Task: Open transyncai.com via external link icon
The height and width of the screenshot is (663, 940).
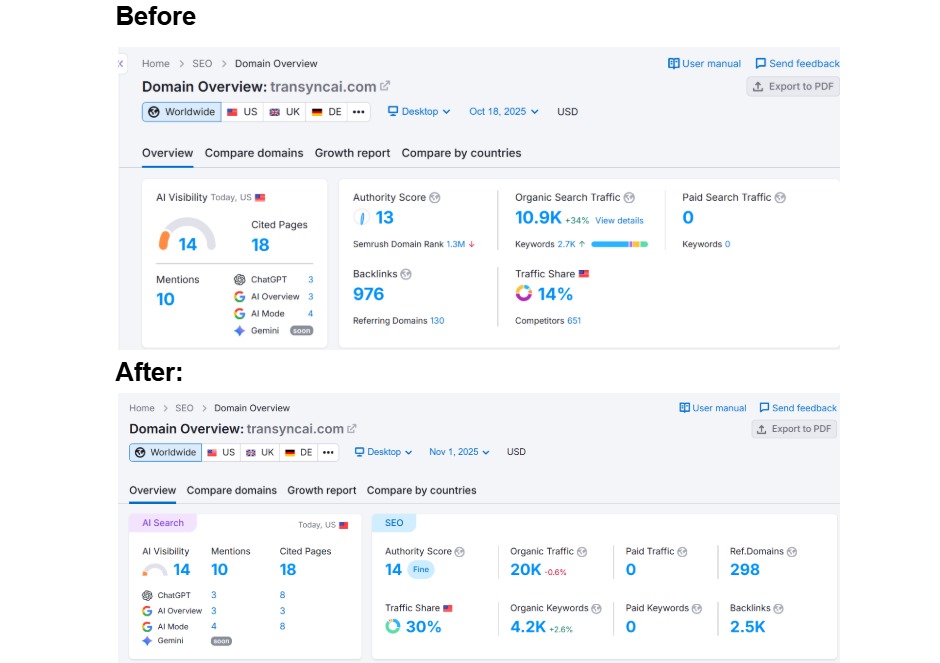Action: click(x=383, y=87)
